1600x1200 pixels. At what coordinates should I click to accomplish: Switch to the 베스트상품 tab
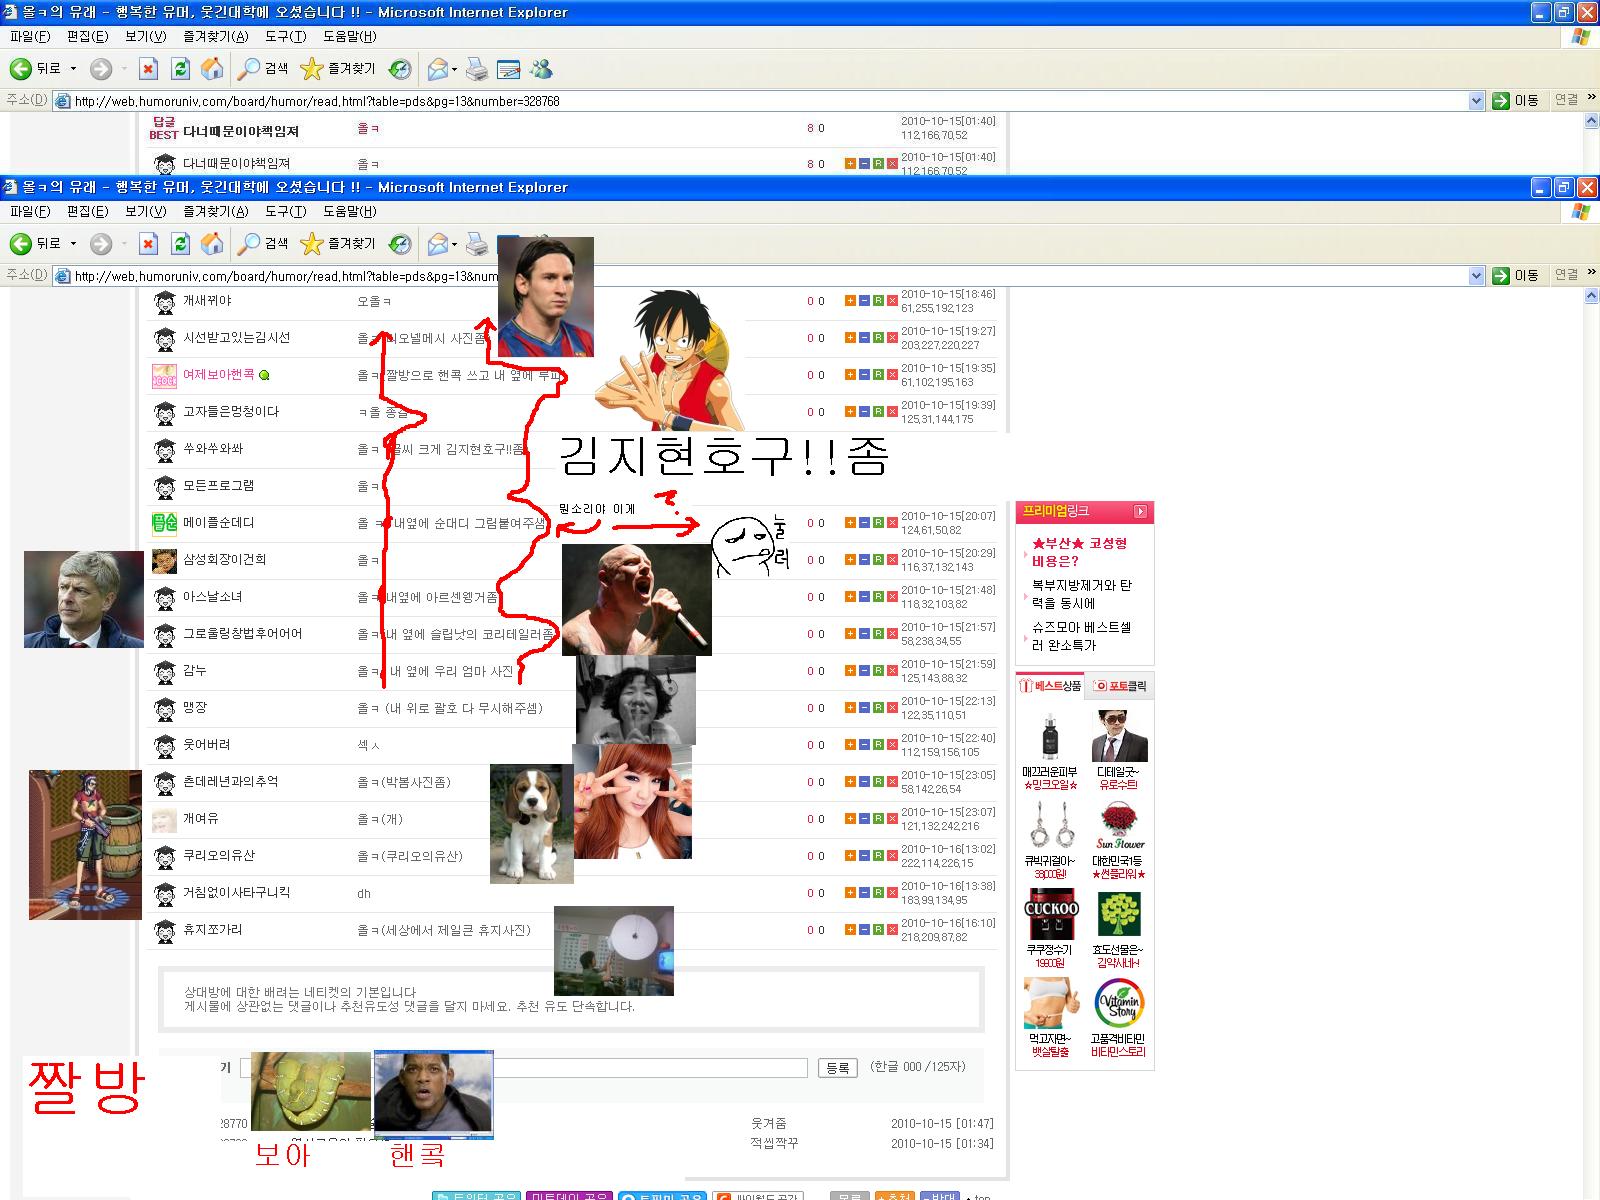pyautogui.click(x=1050, y=686)
